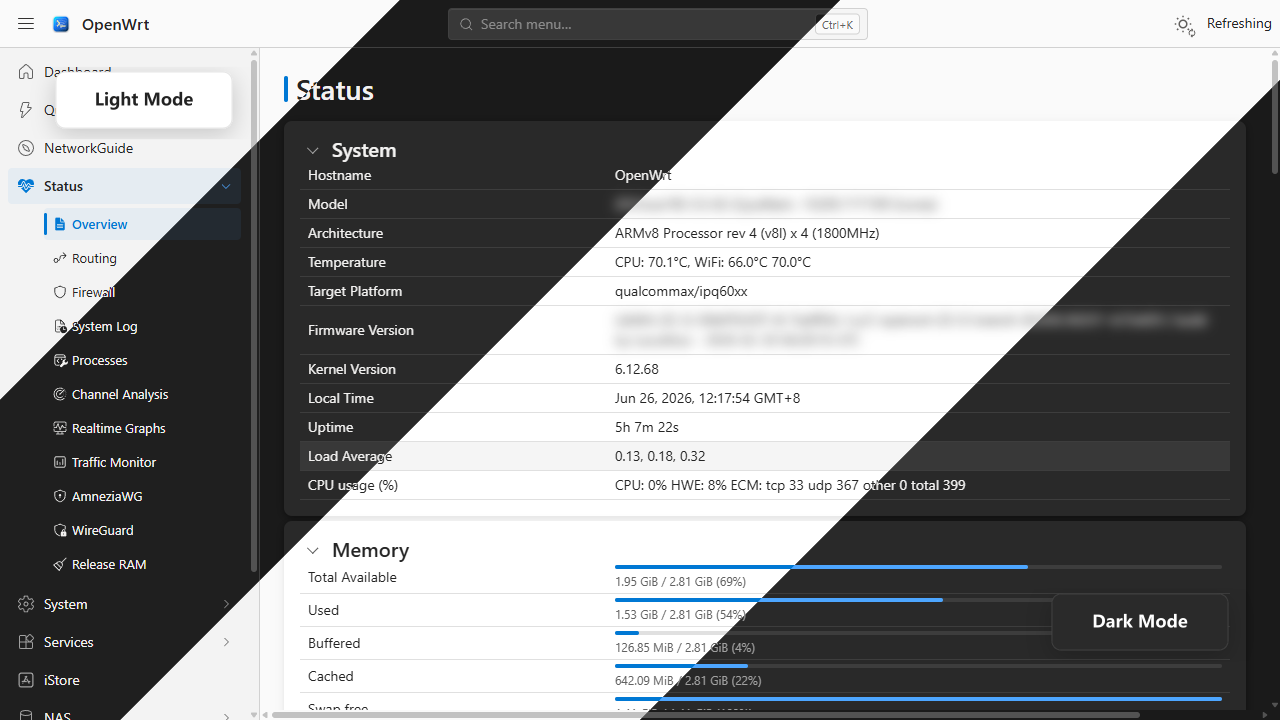Click the WireGuard icon
Viewport: 1280px width, 720px height.
(60, 530)
